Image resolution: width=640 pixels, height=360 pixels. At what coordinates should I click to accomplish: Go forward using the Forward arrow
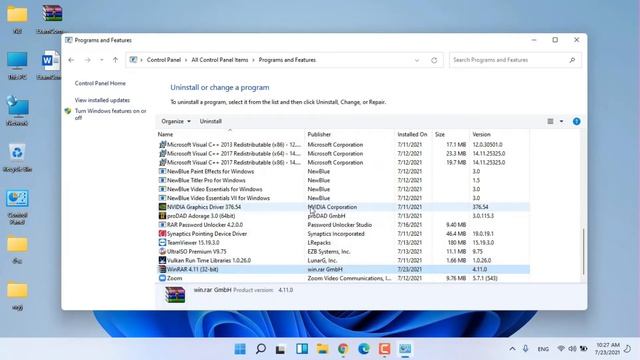pos(87,60)
